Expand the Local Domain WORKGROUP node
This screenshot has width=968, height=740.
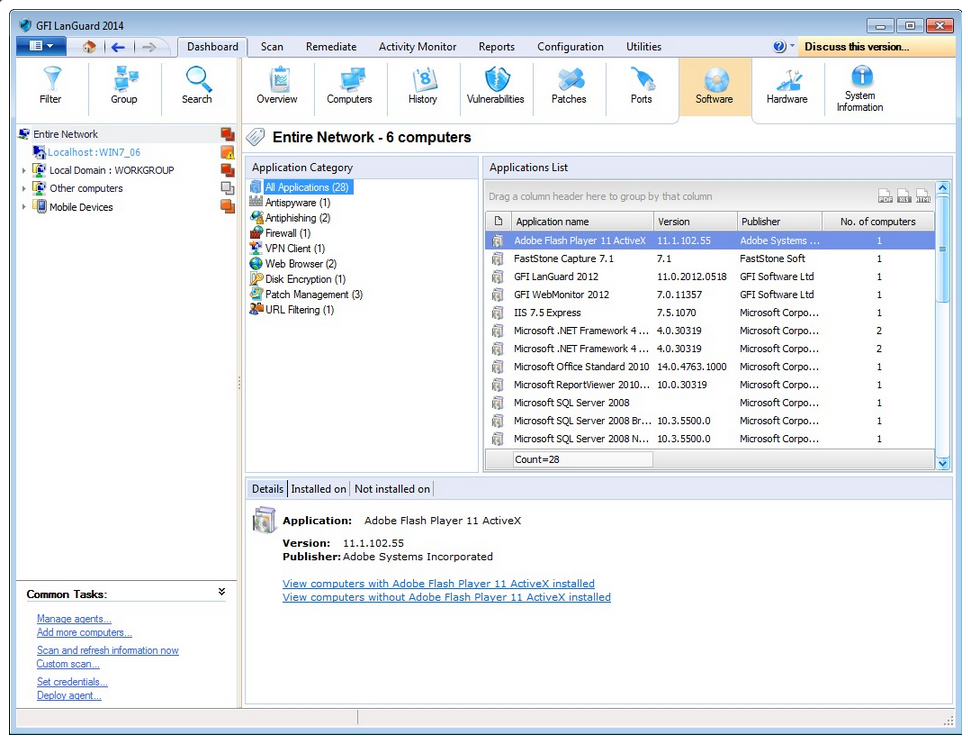[24, 170]
